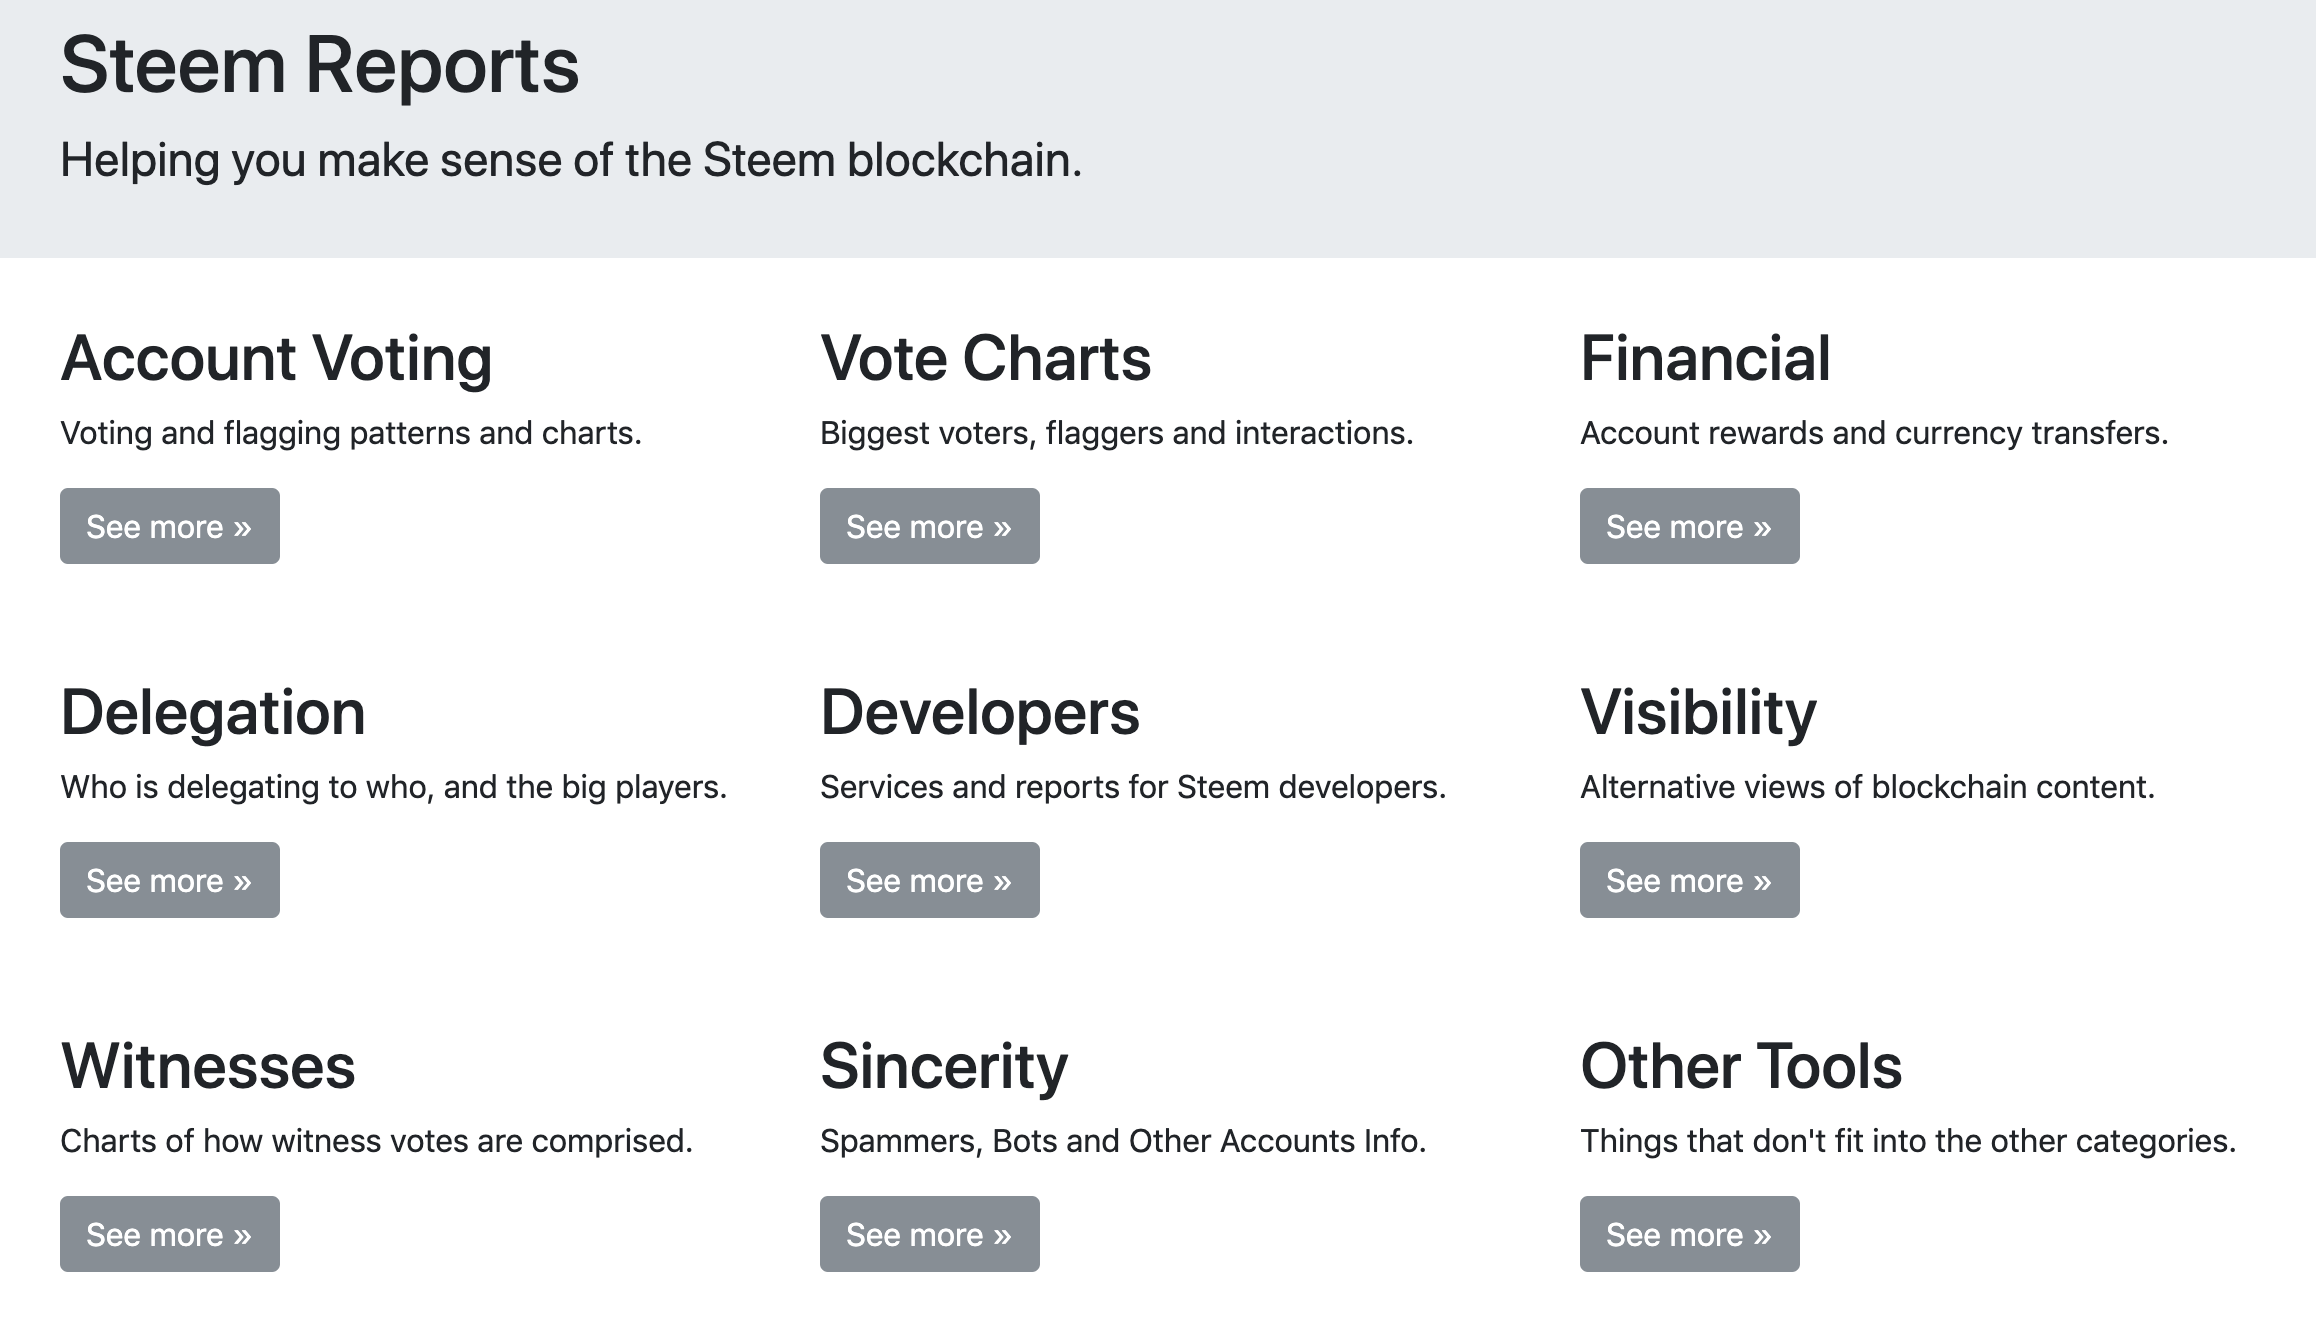Click the Financial heading
The image size is (2316, 1322).
tap(1705, 358)
